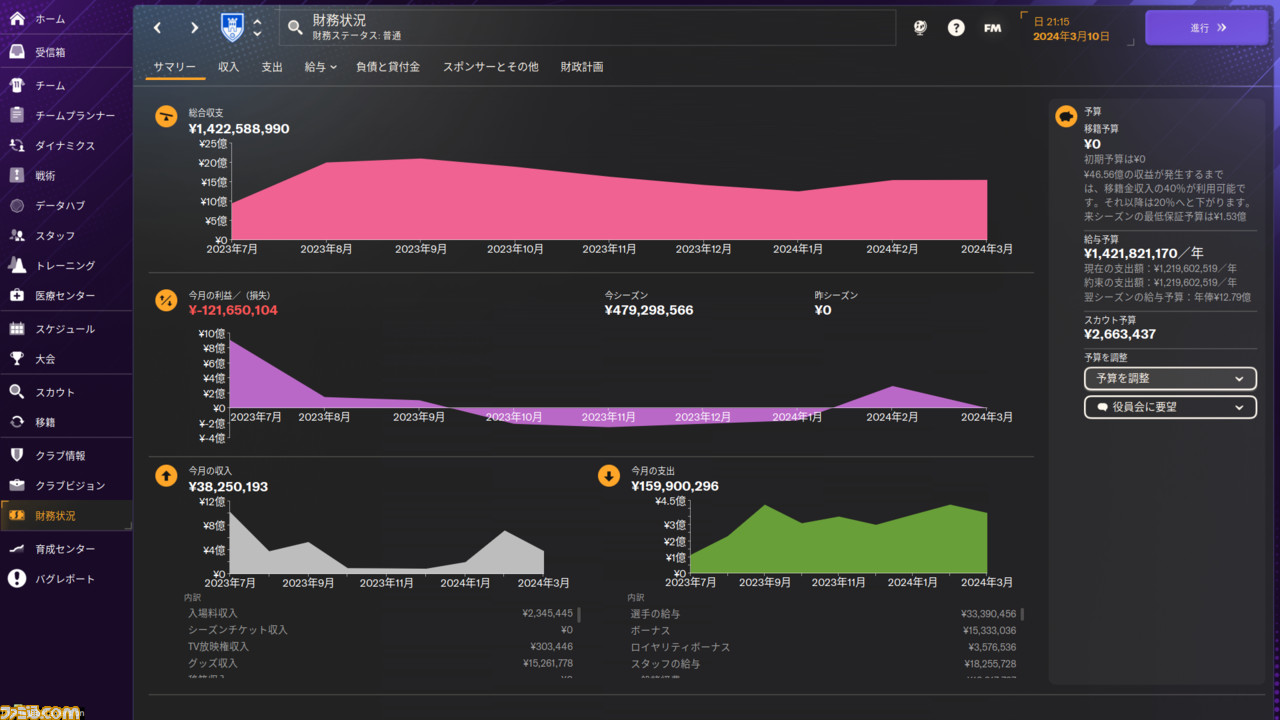Open the 予算を調整 dropdown
Image resolution: width=1280 pixels, height=720 pixels.
(x=1170, y=379)
